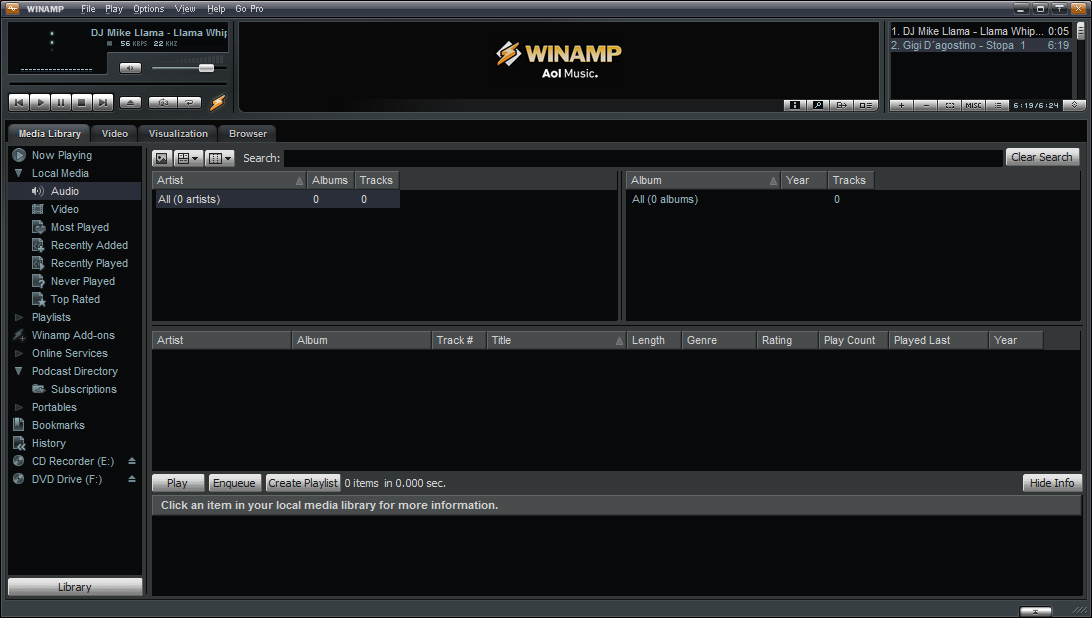Screen dimensions: 1092x618
Task: Open the Help menu
Action: 216,8
